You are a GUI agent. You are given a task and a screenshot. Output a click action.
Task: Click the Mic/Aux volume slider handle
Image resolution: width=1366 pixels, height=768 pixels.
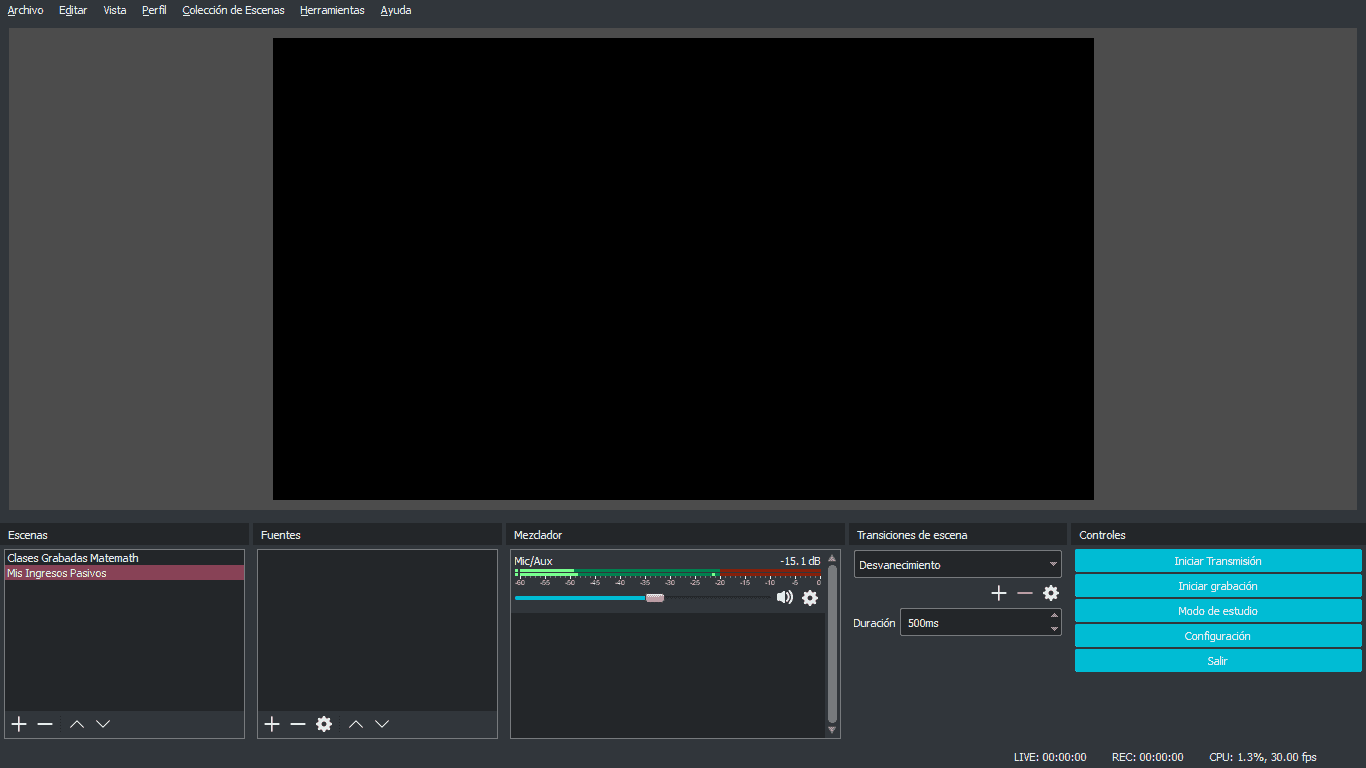click(655, 598)
